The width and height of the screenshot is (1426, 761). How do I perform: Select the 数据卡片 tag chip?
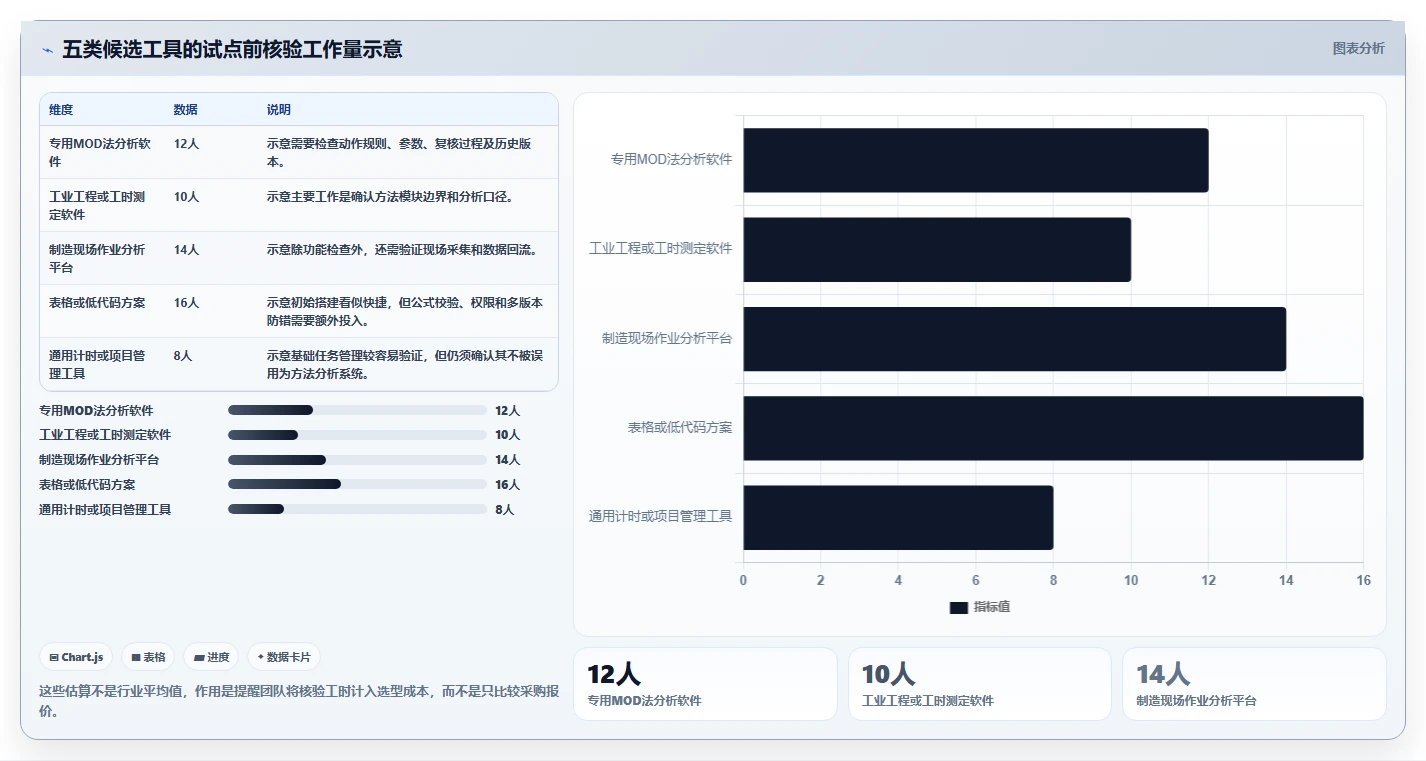tap(284, 657)
